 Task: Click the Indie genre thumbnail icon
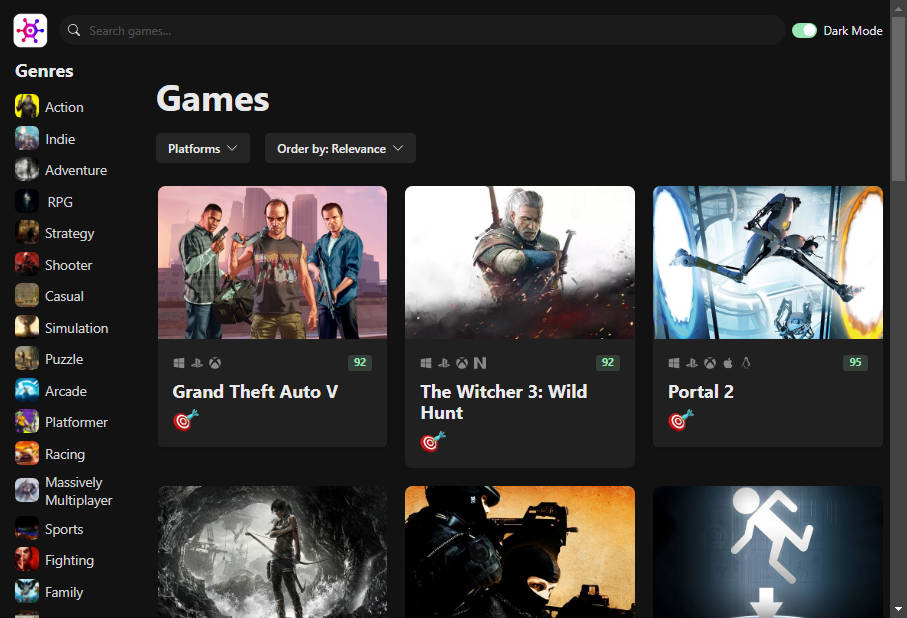pyautogui.click(x=27, y=138)
